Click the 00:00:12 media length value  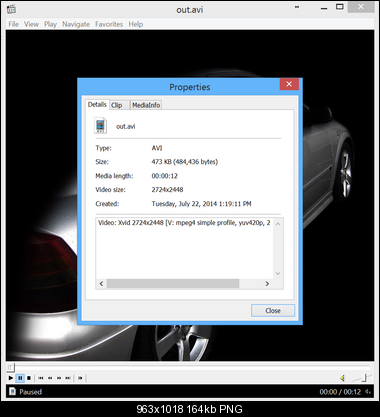point(165,176)
